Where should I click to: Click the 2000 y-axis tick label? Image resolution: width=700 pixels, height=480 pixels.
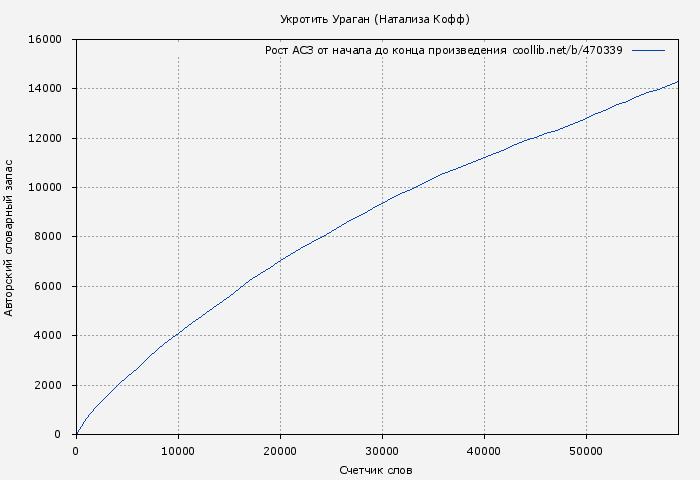click(49, 386)
